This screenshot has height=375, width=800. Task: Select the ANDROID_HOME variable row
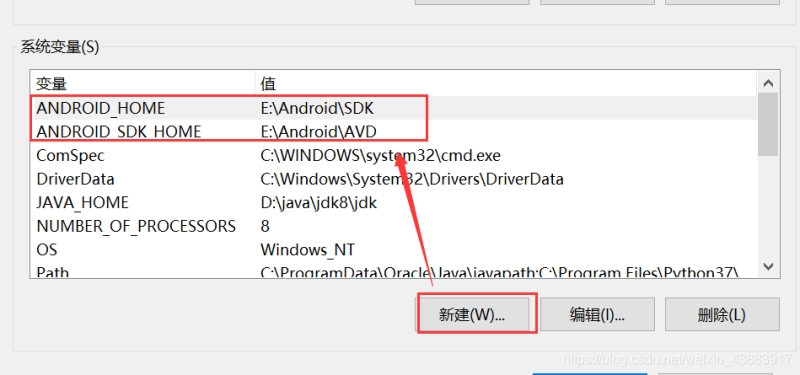393,108
